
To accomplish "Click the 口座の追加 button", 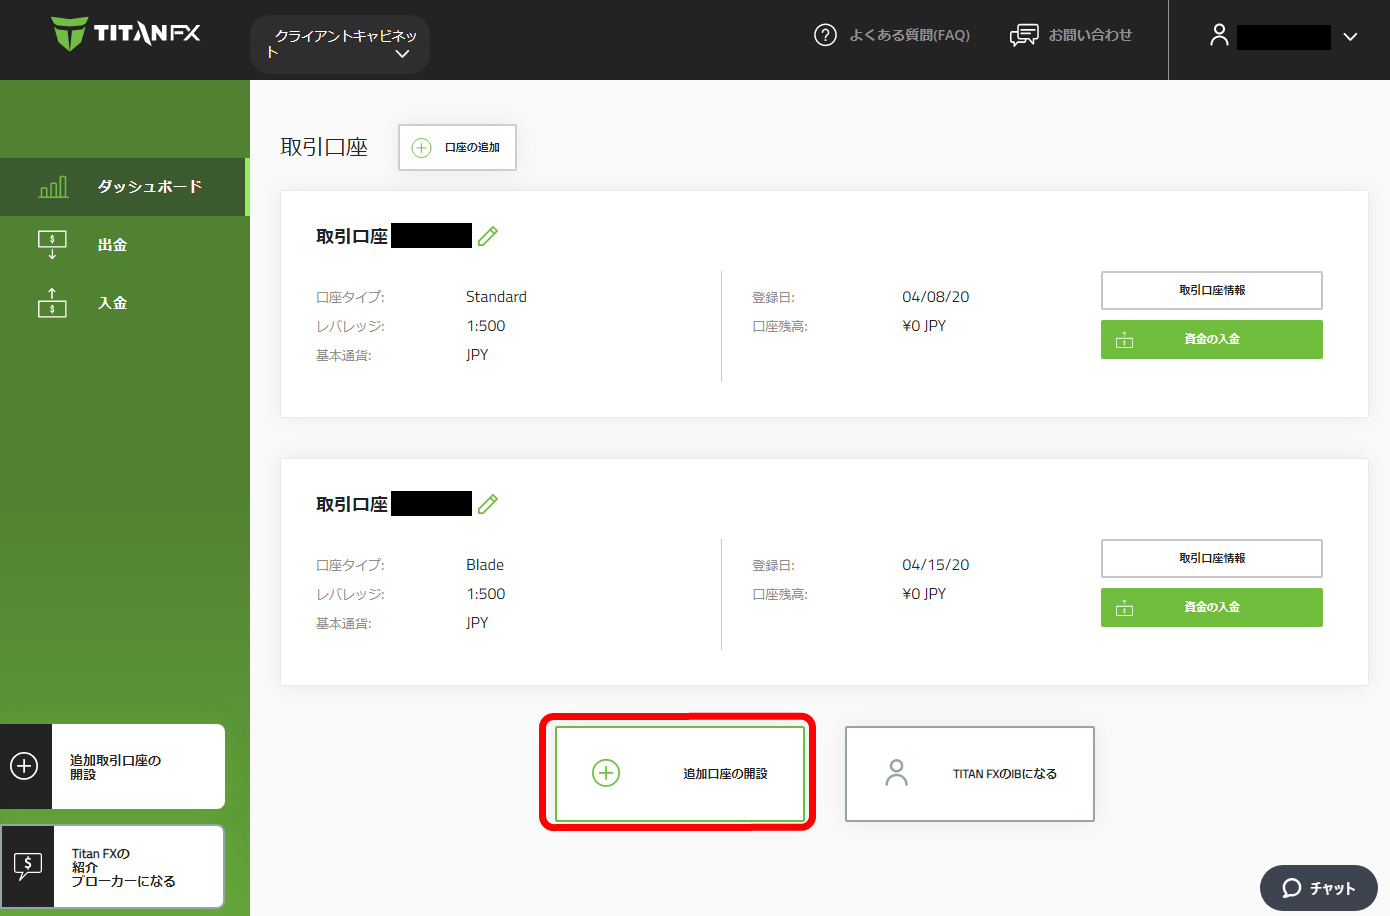I will tap(457, 147).
